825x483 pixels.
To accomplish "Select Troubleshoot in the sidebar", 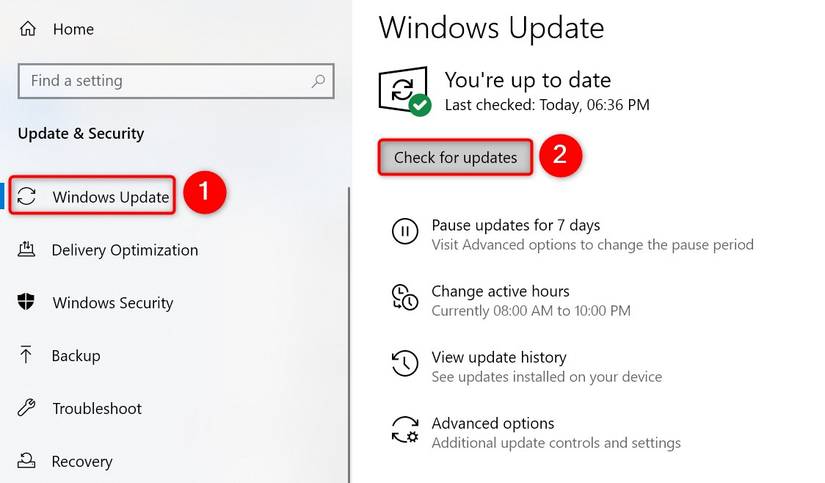I will click(x=97, y=408).
